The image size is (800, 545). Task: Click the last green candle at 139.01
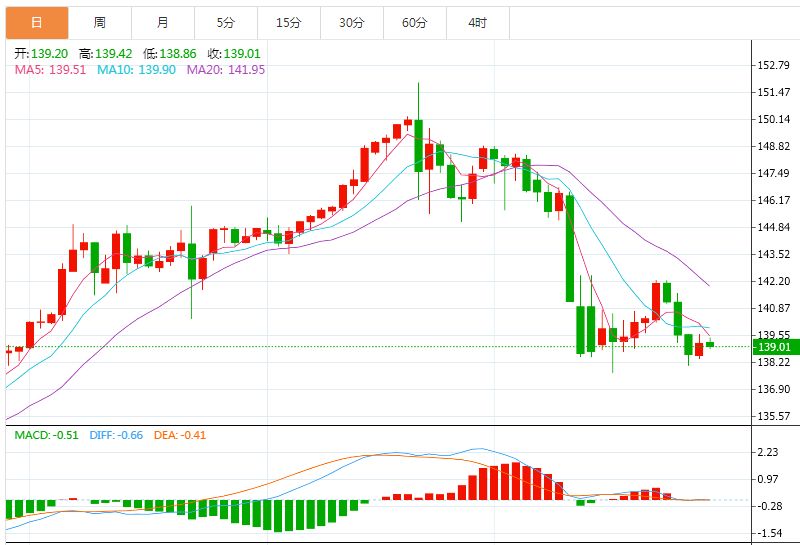(x=710, y=344)
